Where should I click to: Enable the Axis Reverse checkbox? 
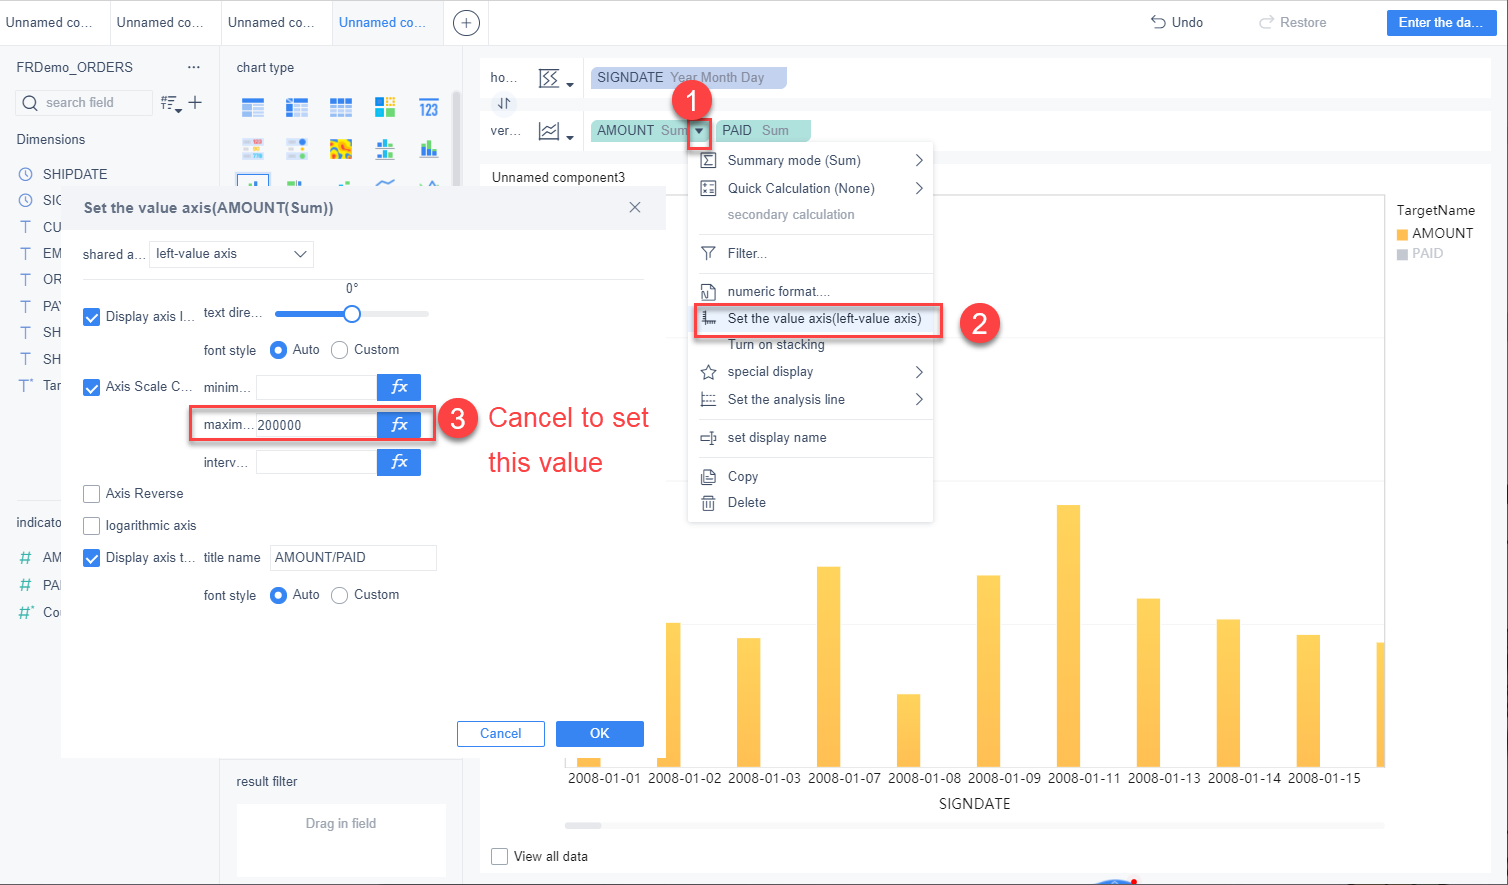(92, 494)
